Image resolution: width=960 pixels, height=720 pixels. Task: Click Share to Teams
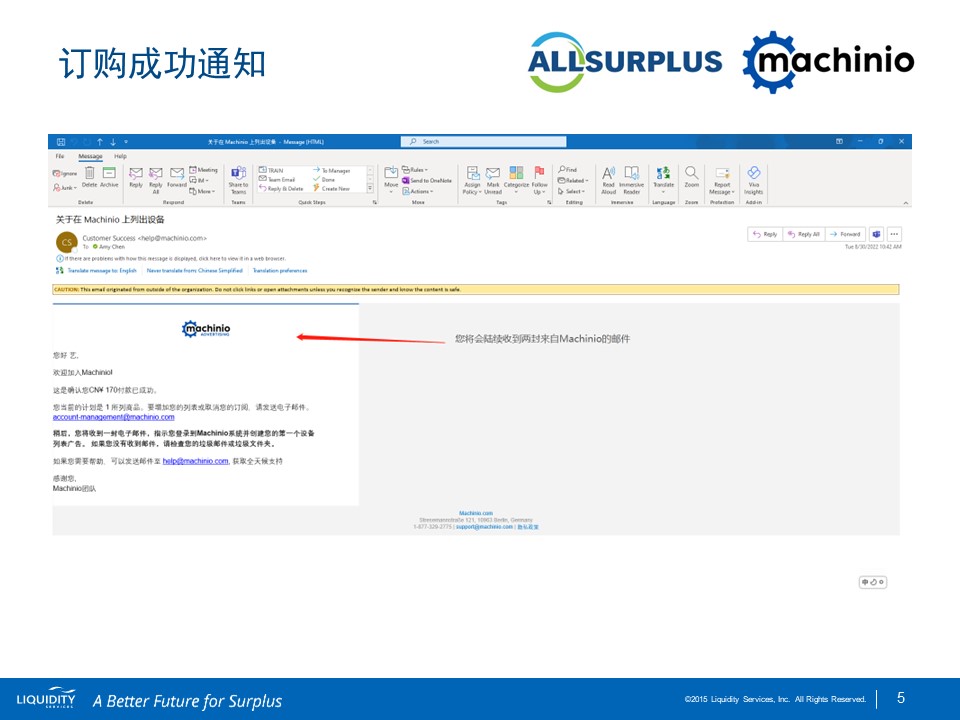click(238, 180)
